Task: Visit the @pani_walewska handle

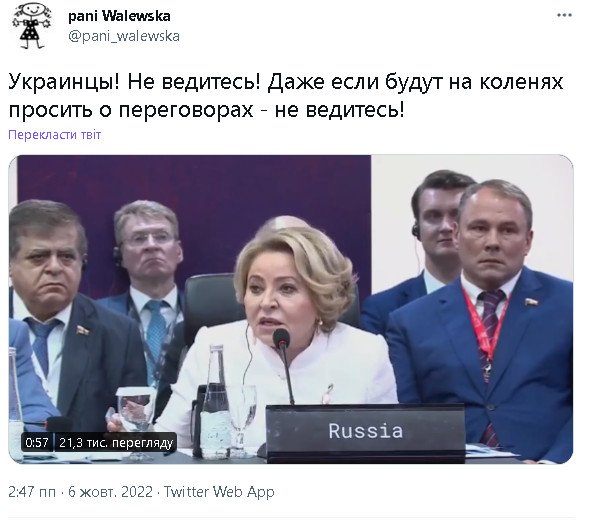Action: coord(124,36)
